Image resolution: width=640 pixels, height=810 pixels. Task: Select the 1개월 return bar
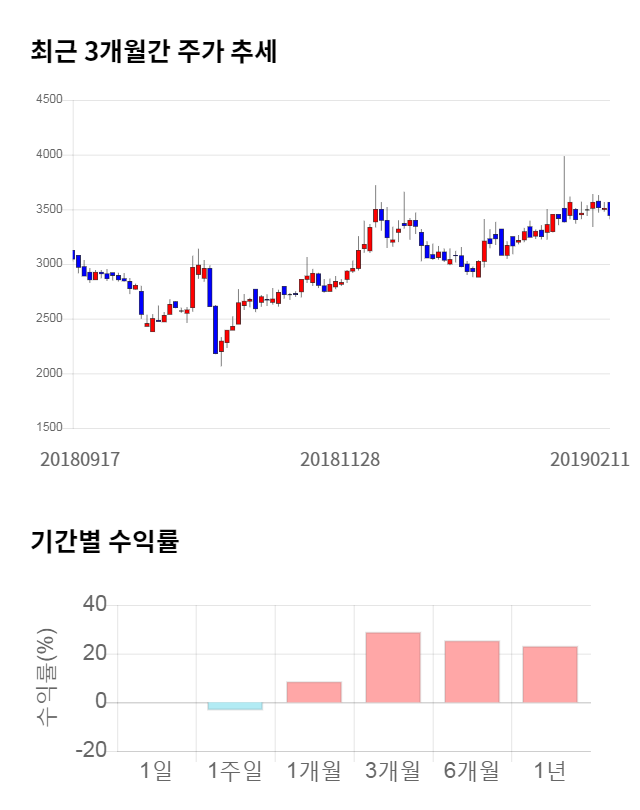[x=314, y=692]
